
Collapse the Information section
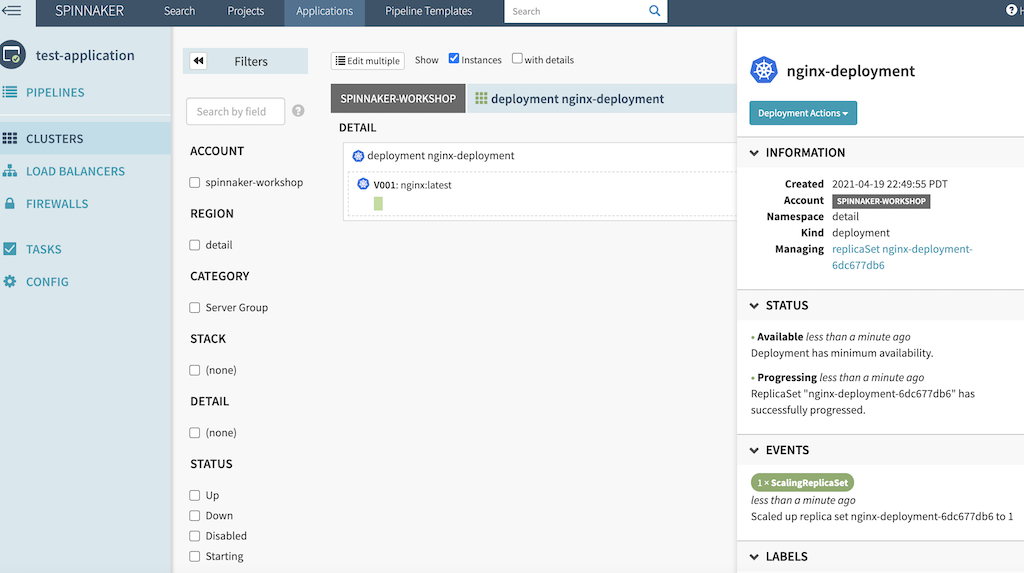pos(754,153)
